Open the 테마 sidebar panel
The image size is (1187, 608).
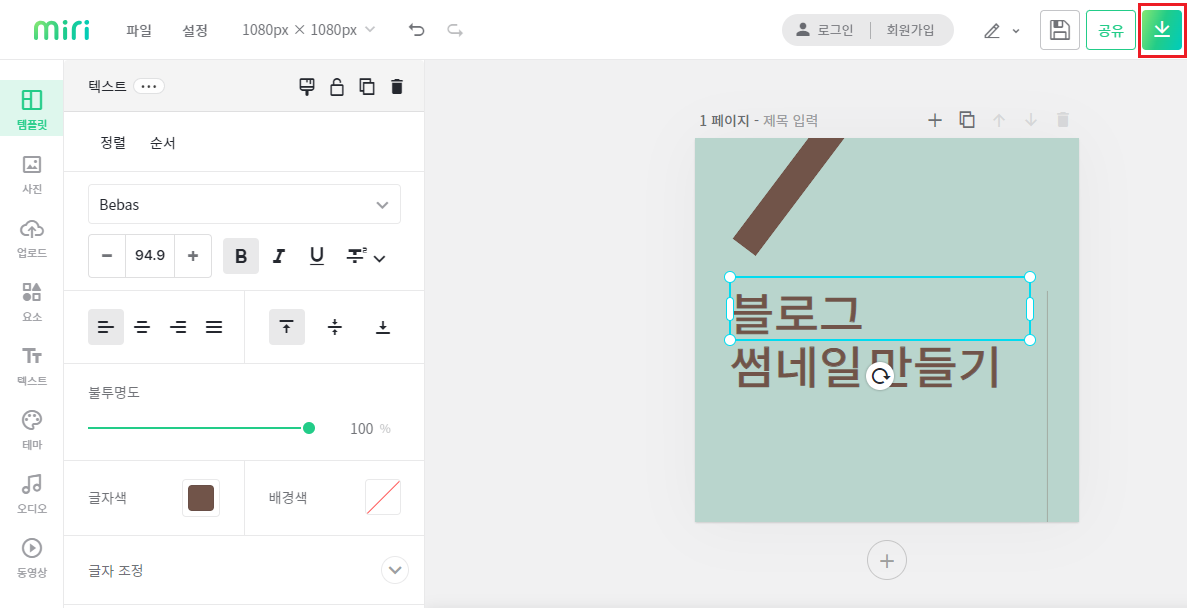[32, 429]
